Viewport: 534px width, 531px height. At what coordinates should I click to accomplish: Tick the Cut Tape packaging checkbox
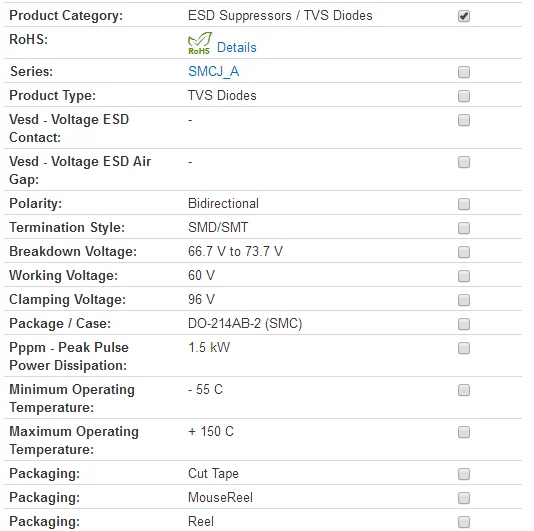pos(464,474)
